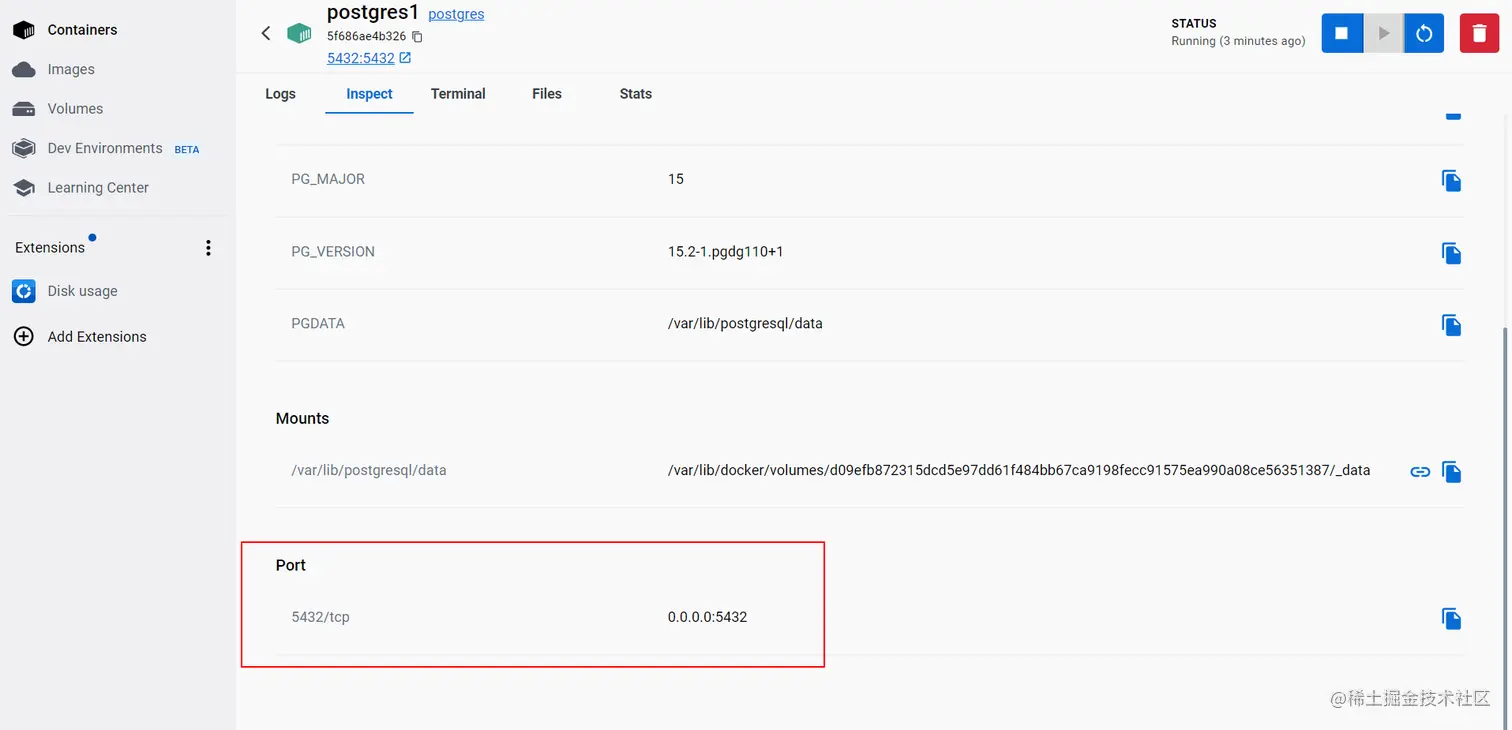The image size is (1512, 730).
Task: Click the Running status text
Action: click(1238, 41)
